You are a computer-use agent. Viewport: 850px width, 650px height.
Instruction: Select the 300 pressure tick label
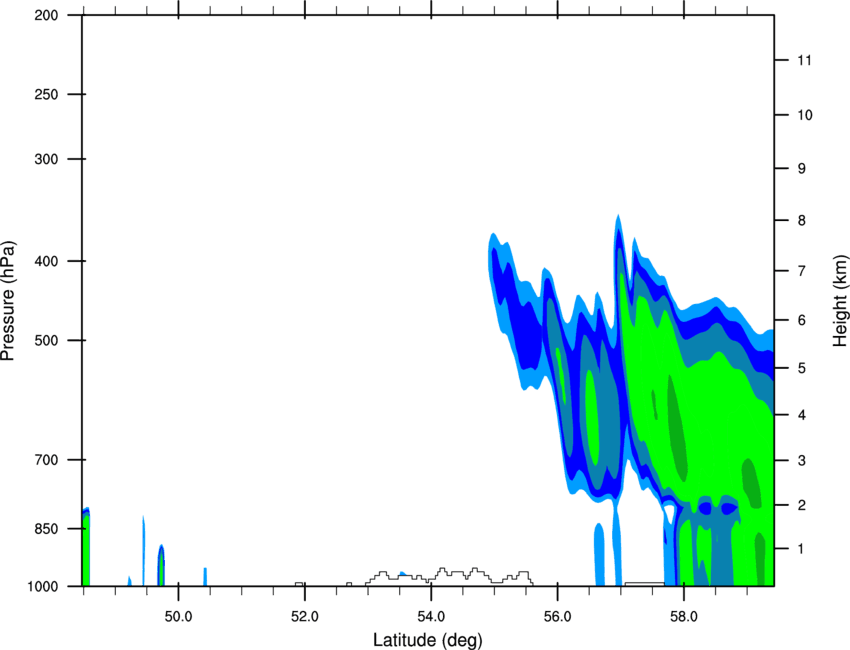point(46,159)
